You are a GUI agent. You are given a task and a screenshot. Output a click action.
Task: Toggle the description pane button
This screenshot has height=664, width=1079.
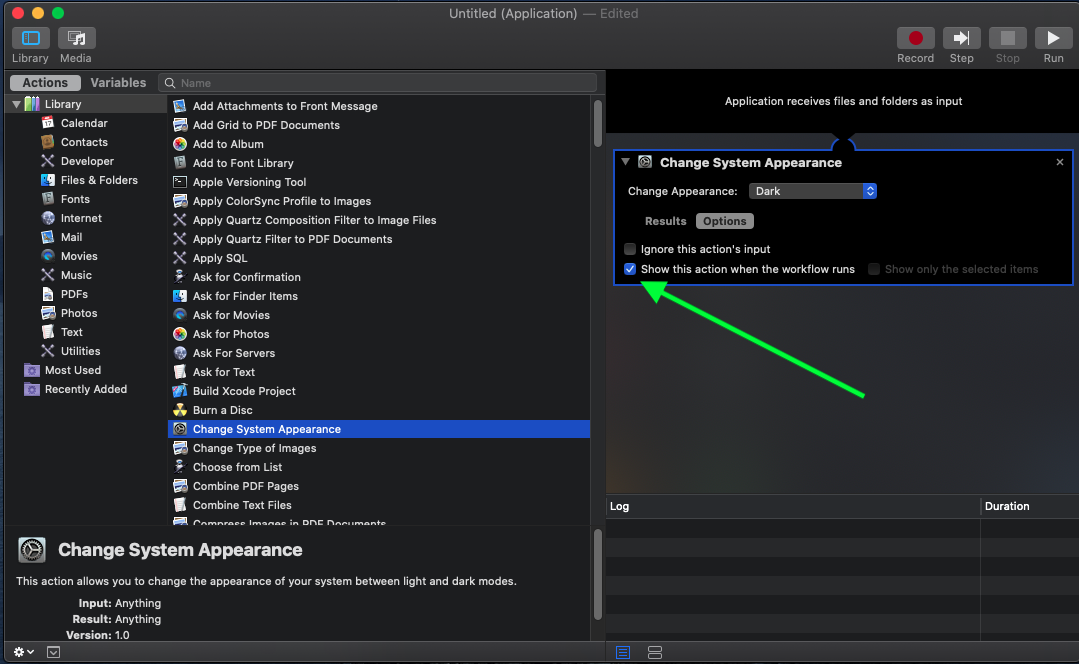[54, 652]
